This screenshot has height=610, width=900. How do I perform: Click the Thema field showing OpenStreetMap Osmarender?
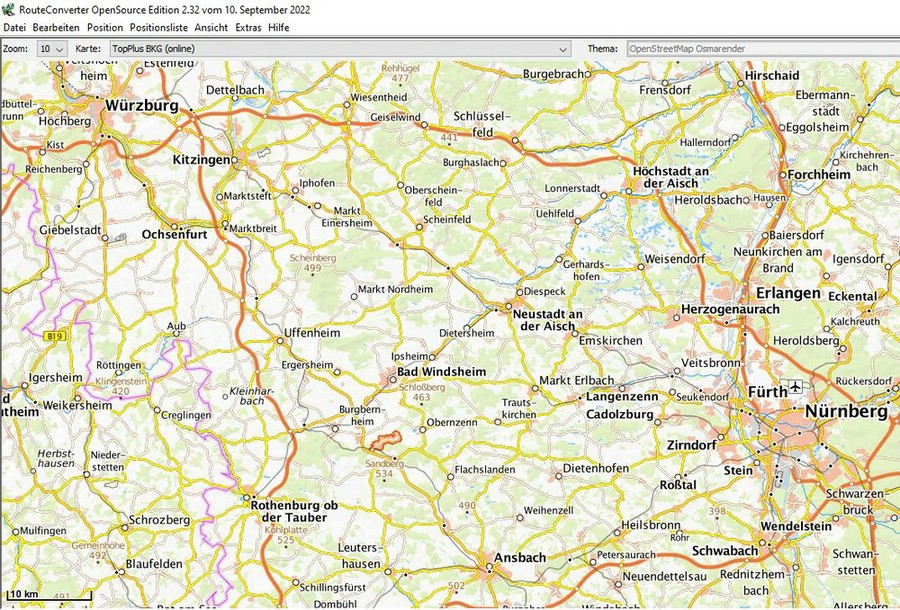[x=760, y=48]
